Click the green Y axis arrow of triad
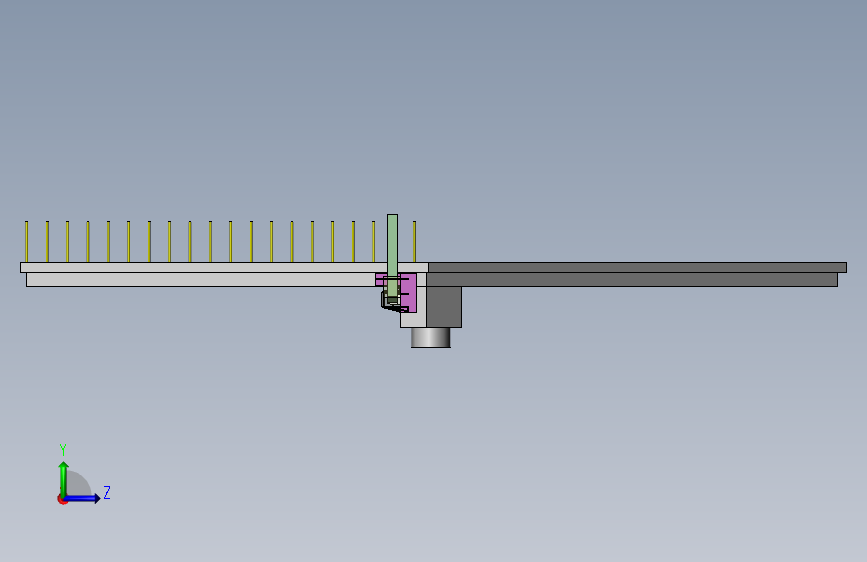Screen dimensions: 867x562 [x=64, y=479]
